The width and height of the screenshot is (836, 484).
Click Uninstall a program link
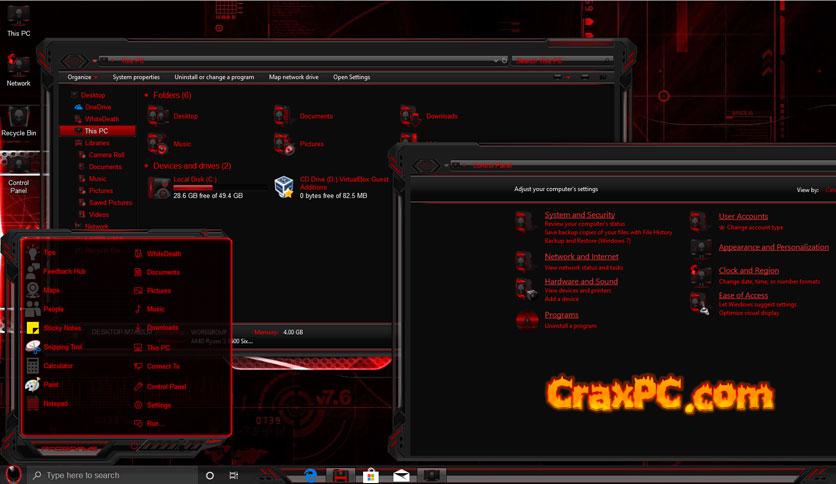click(x=570, y=326)
